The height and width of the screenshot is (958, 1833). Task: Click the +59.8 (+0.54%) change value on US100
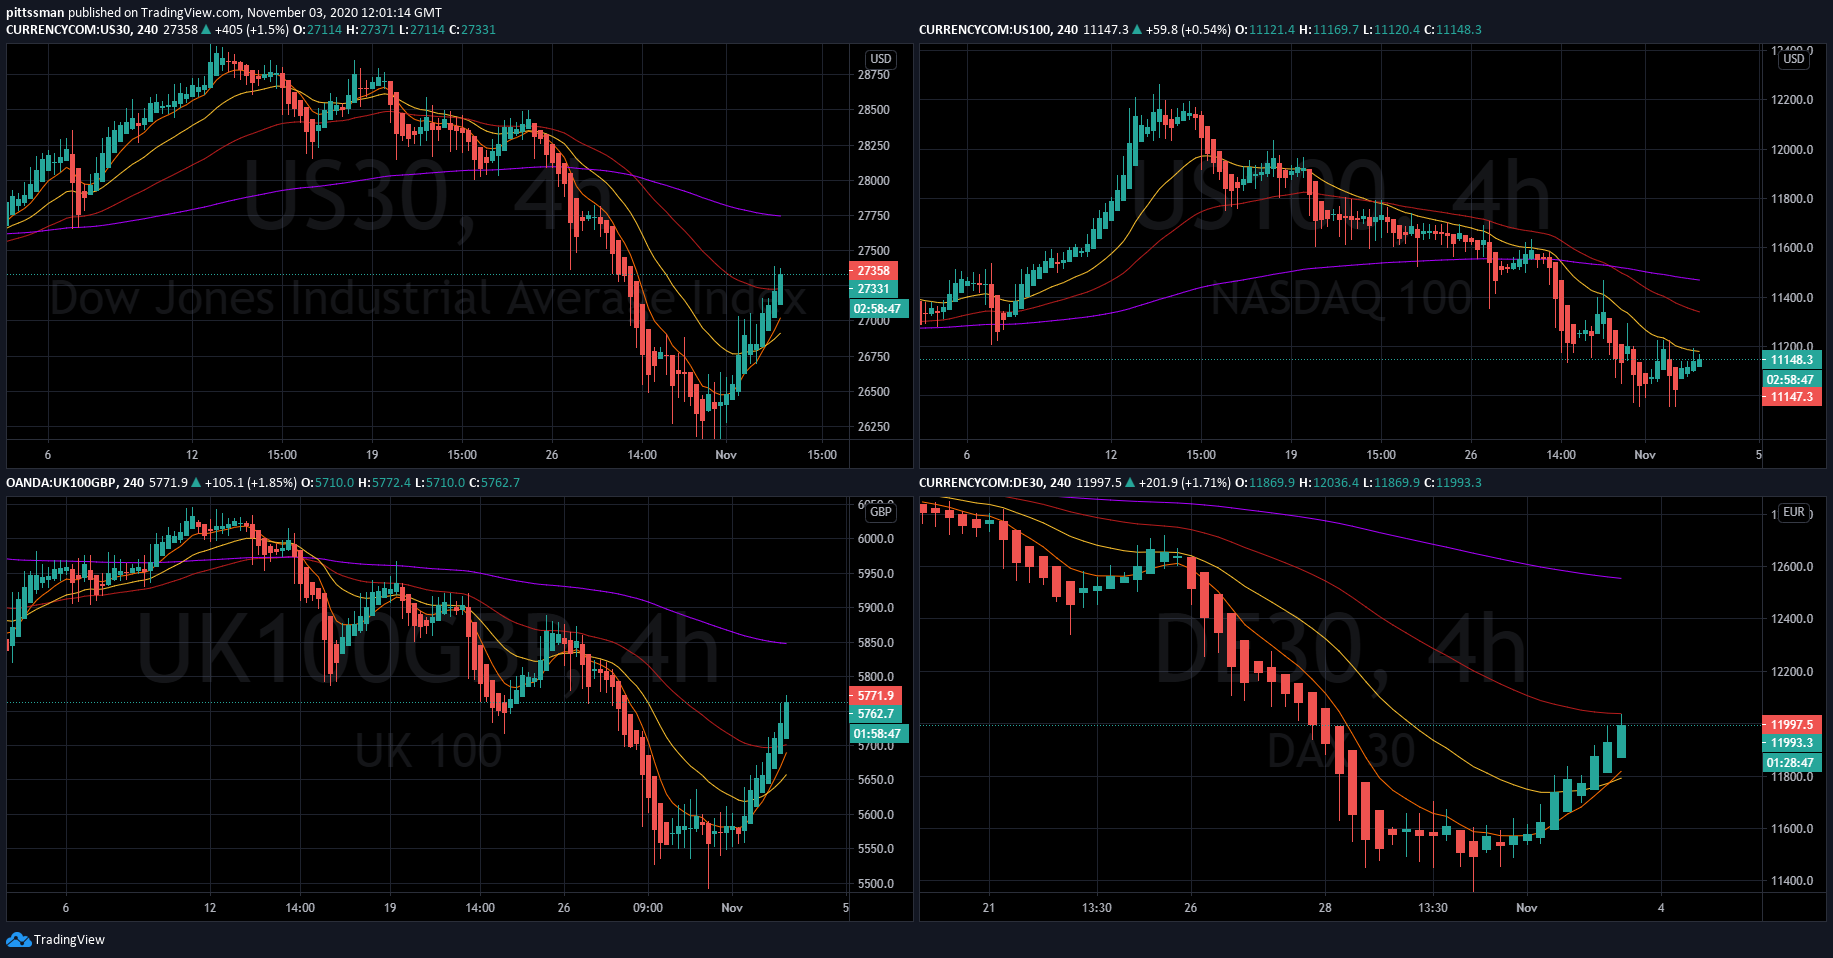pos(1188,30)
